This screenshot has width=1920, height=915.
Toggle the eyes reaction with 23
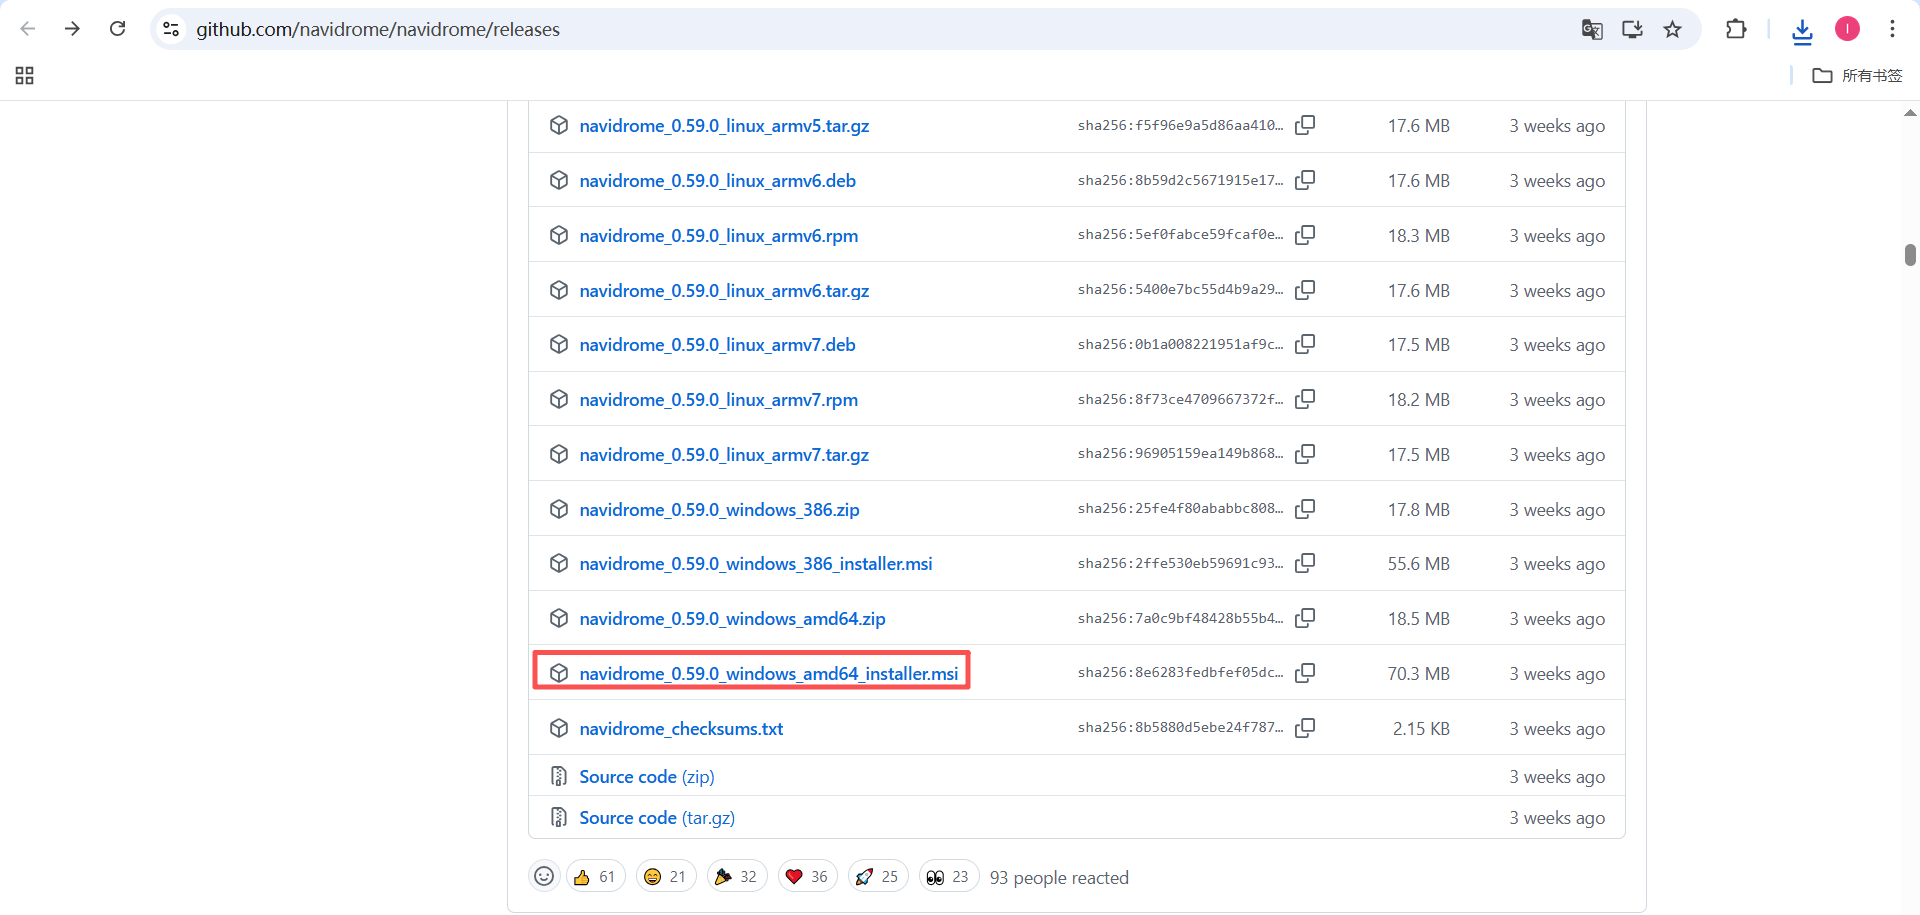[x=949, y=877]
